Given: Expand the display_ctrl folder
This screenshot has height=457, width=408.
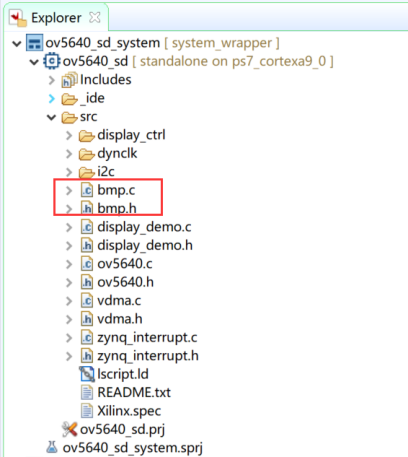Looking at the screenshot, I should (69, 135).
